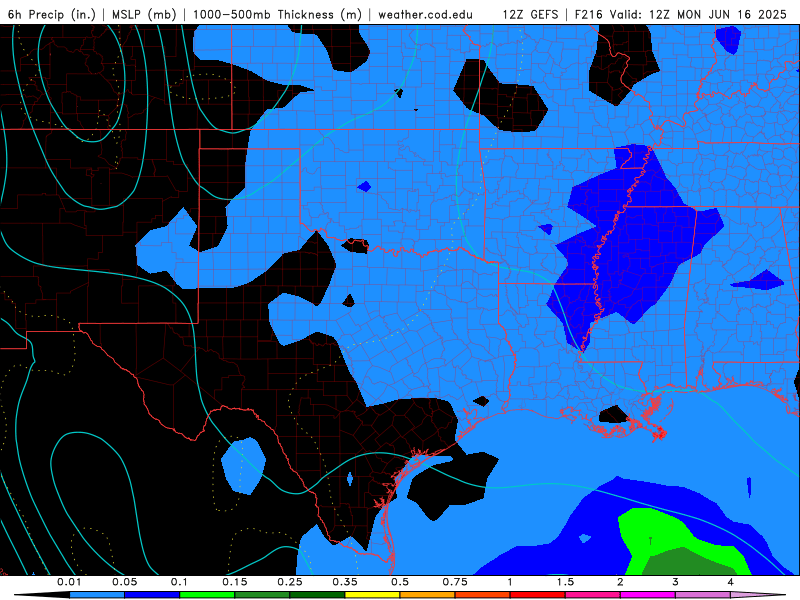The height and width of the screenshot is (600, 800).
Task: Click the bright green 0.1–0.15 legend swatch
Action: point(207,595)
